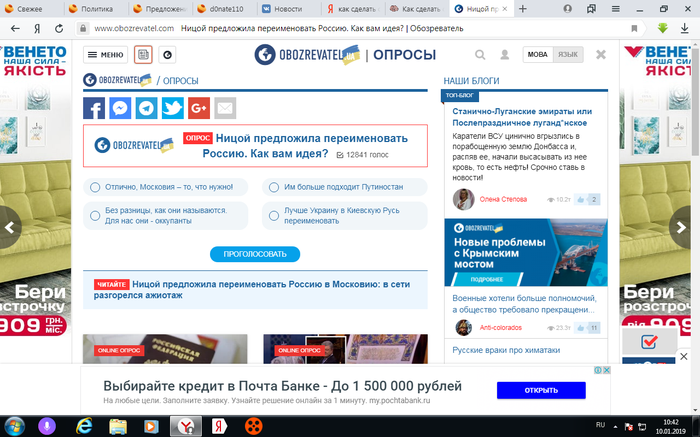Screen dimensions: 700x437
Task: Share poll via Telegram
Action: 146,108
